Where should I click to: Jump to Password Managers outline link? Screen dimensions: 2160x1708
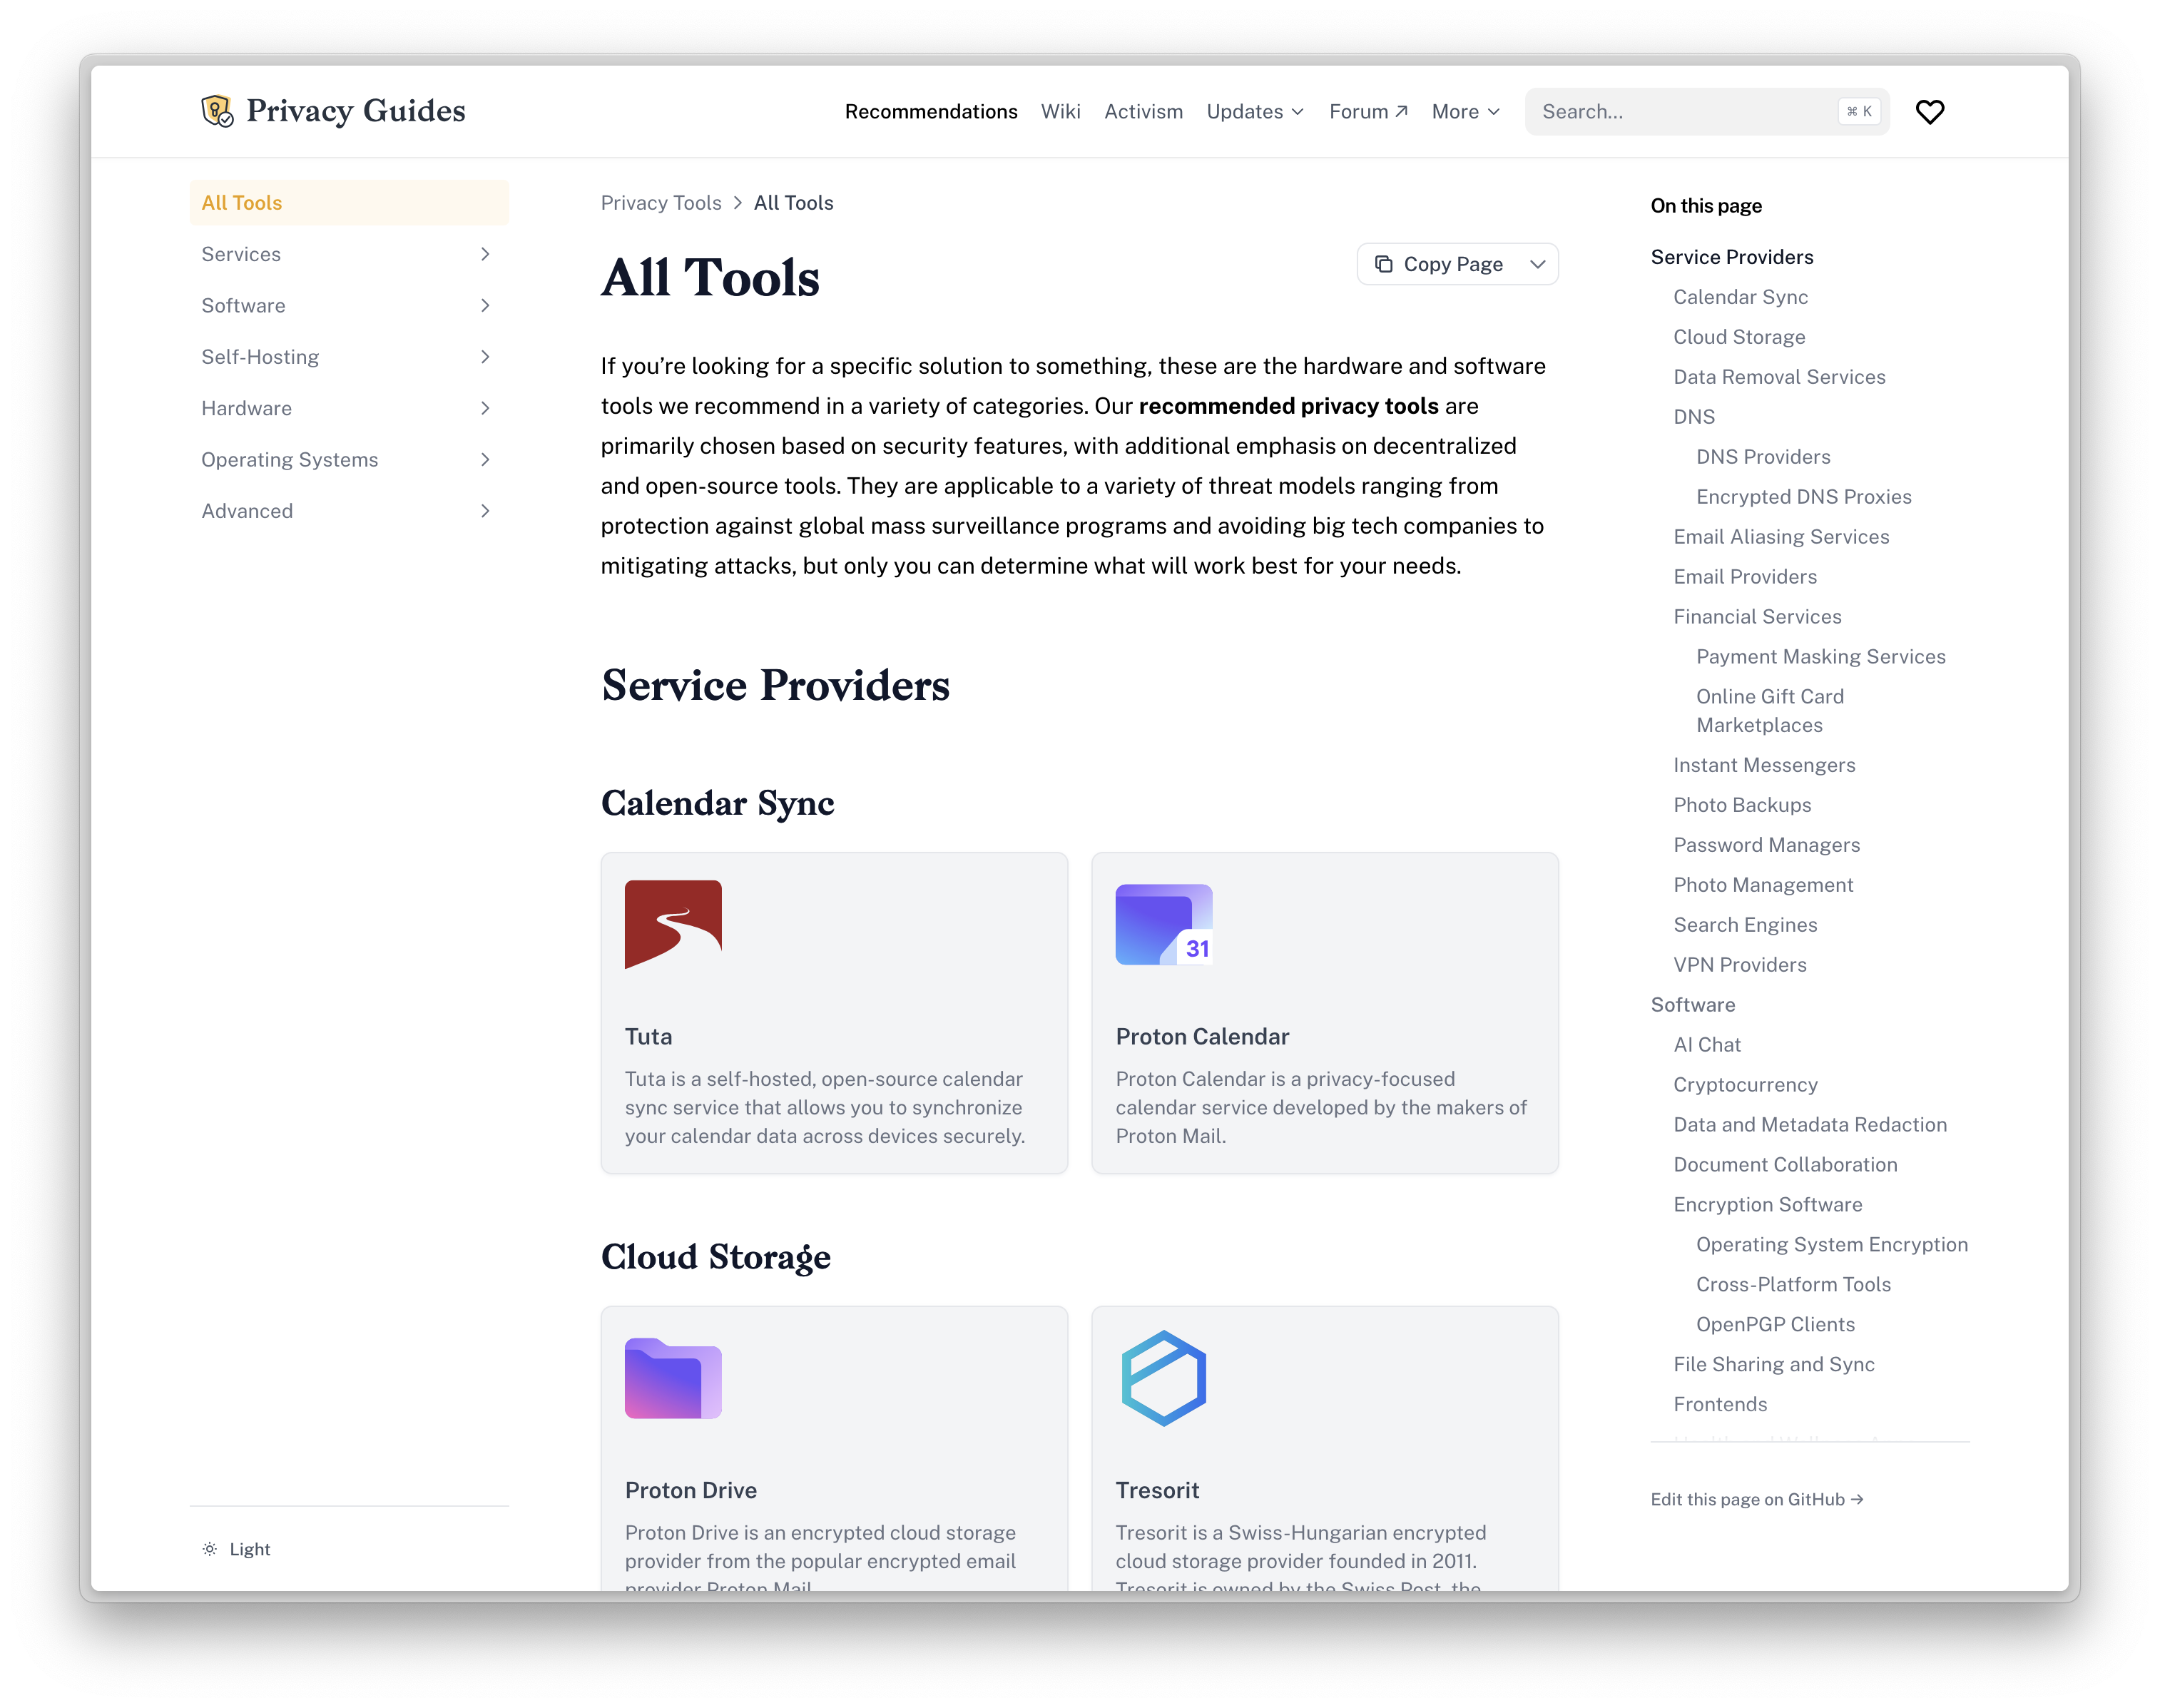point(1767,845)
